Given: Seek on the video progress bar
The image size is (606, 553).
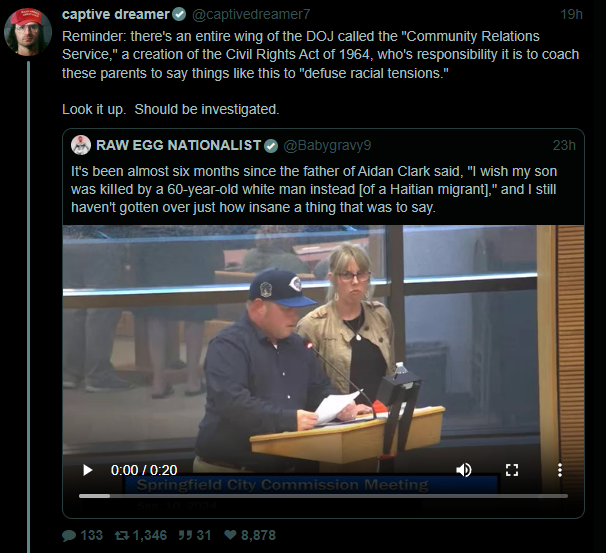Looking at the screenshot, I should coord(323,496).
